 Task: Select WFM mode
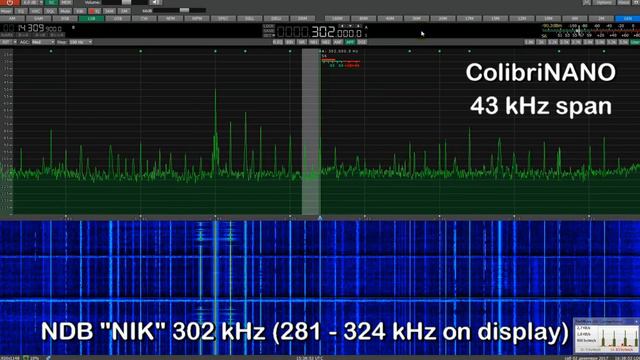tap(197, 18)
